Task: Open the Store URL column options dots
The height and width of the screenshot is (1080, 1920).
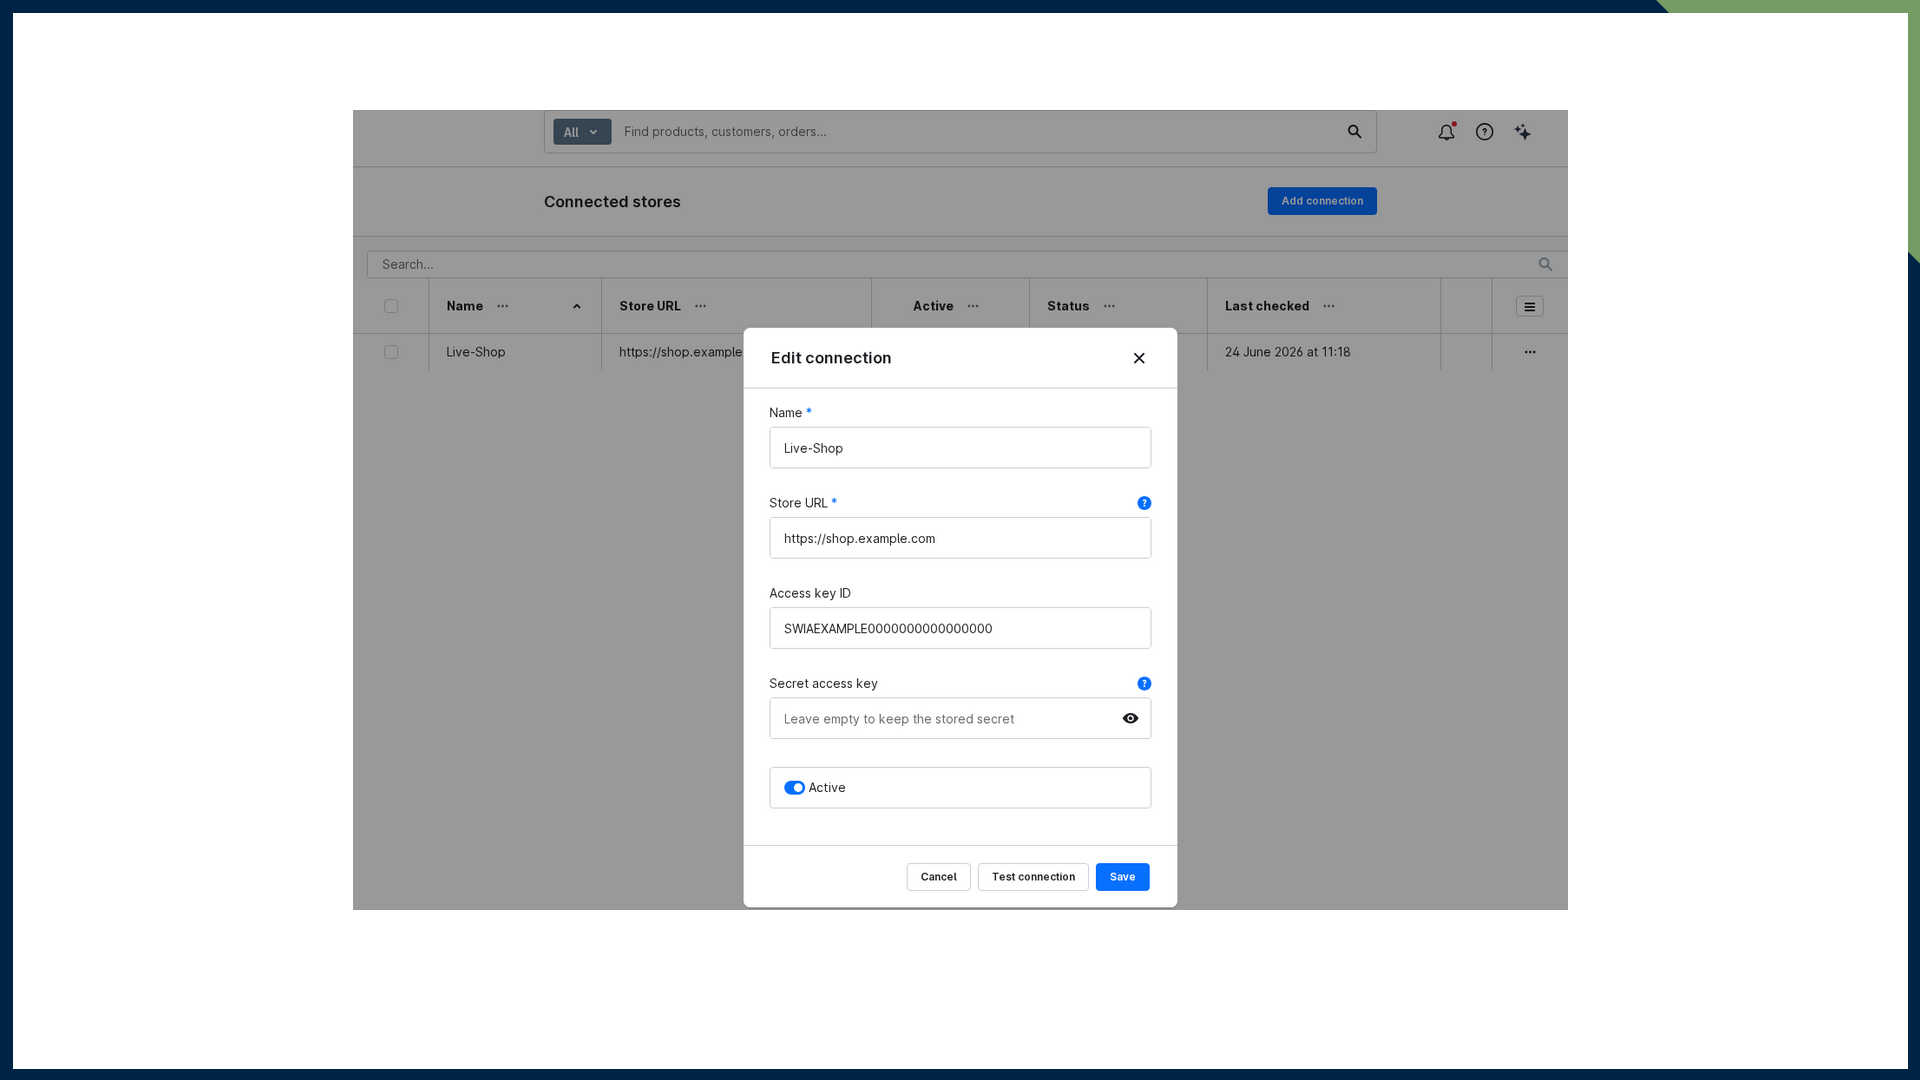Action: click(700, 306)
